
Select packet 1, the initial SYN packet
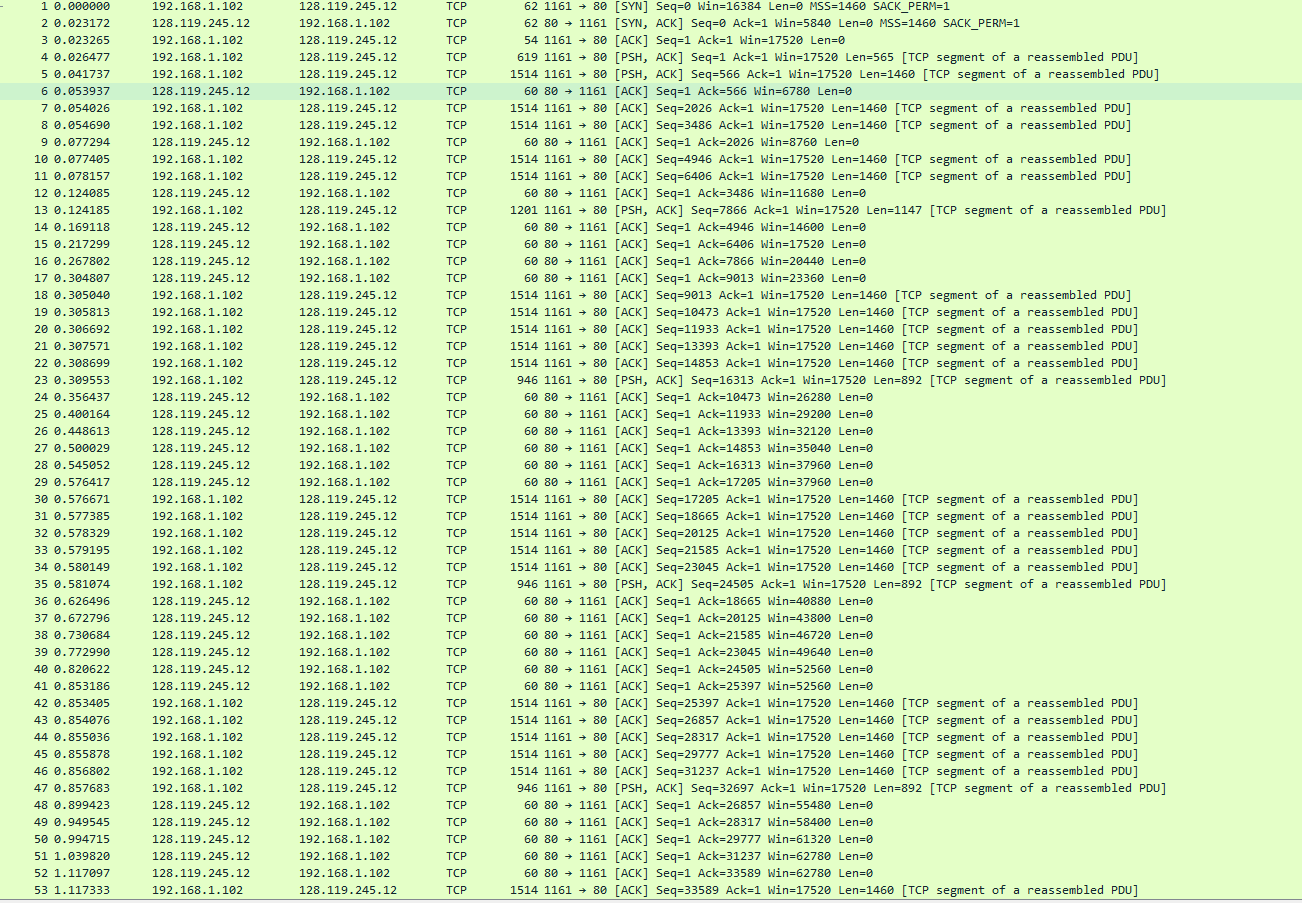(400, 6)
